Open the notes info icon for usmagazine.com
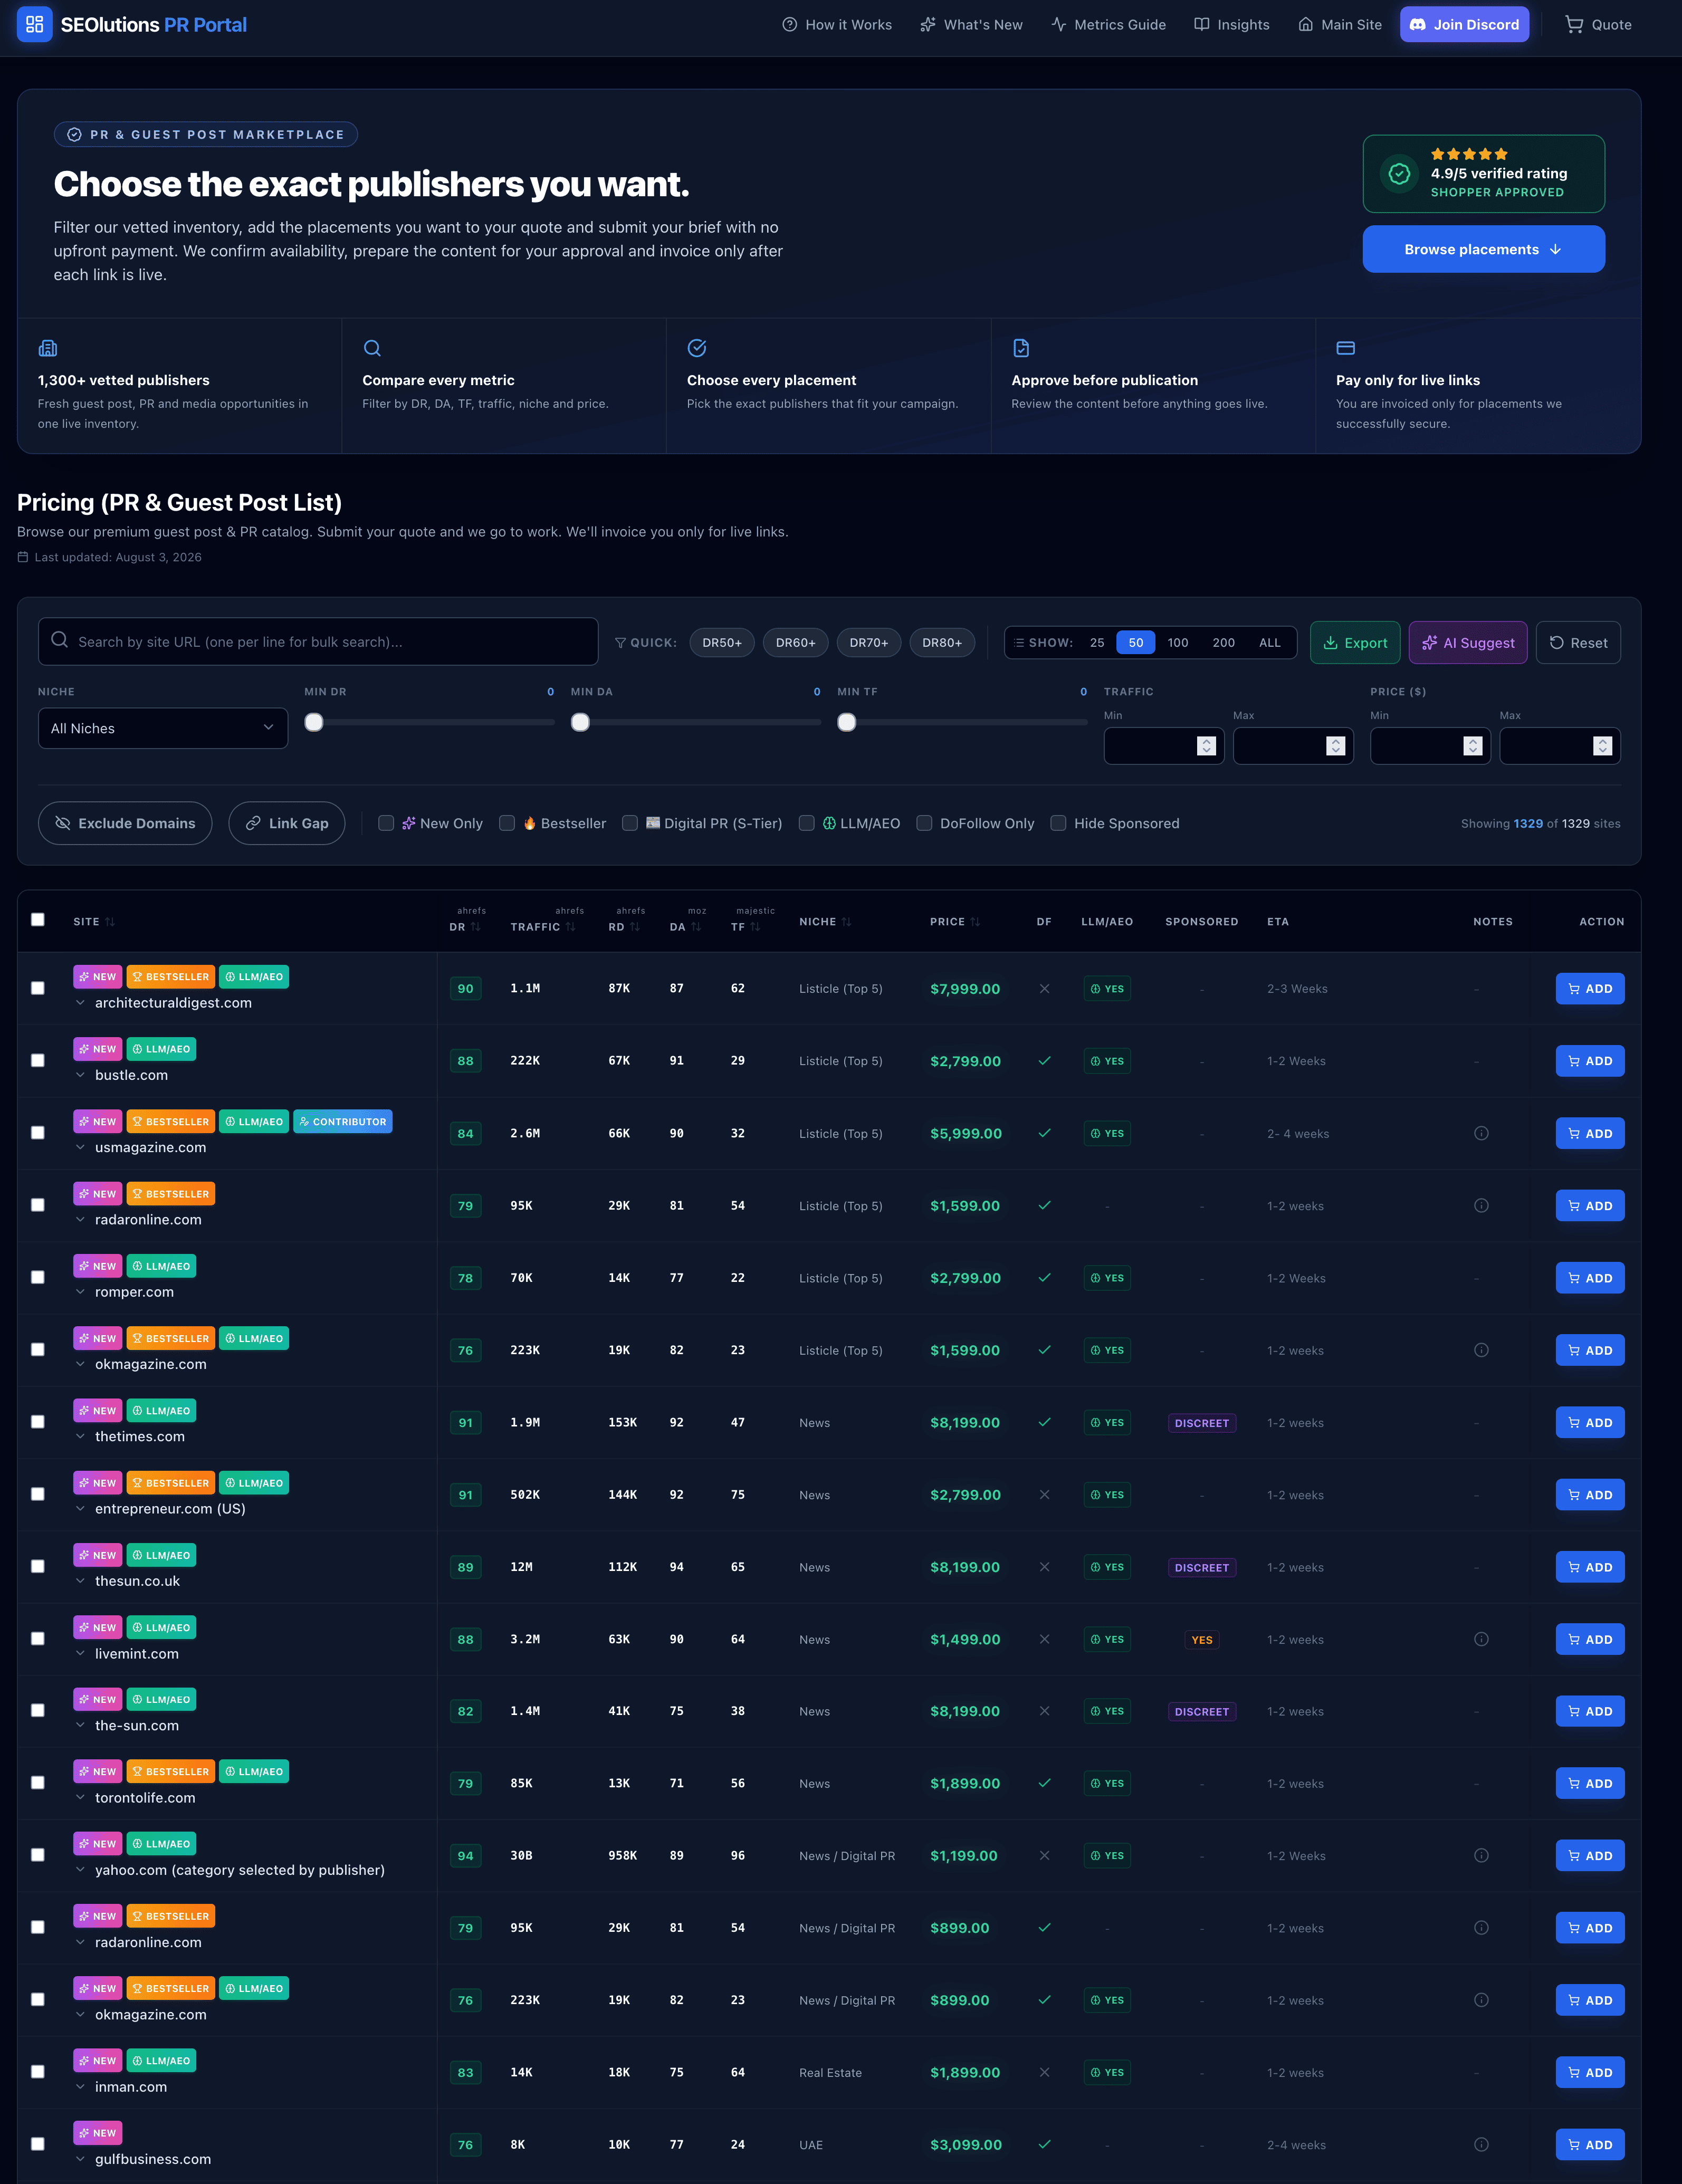1682x2184 pixels. pyautogui.click(x=1481, y=1133)
